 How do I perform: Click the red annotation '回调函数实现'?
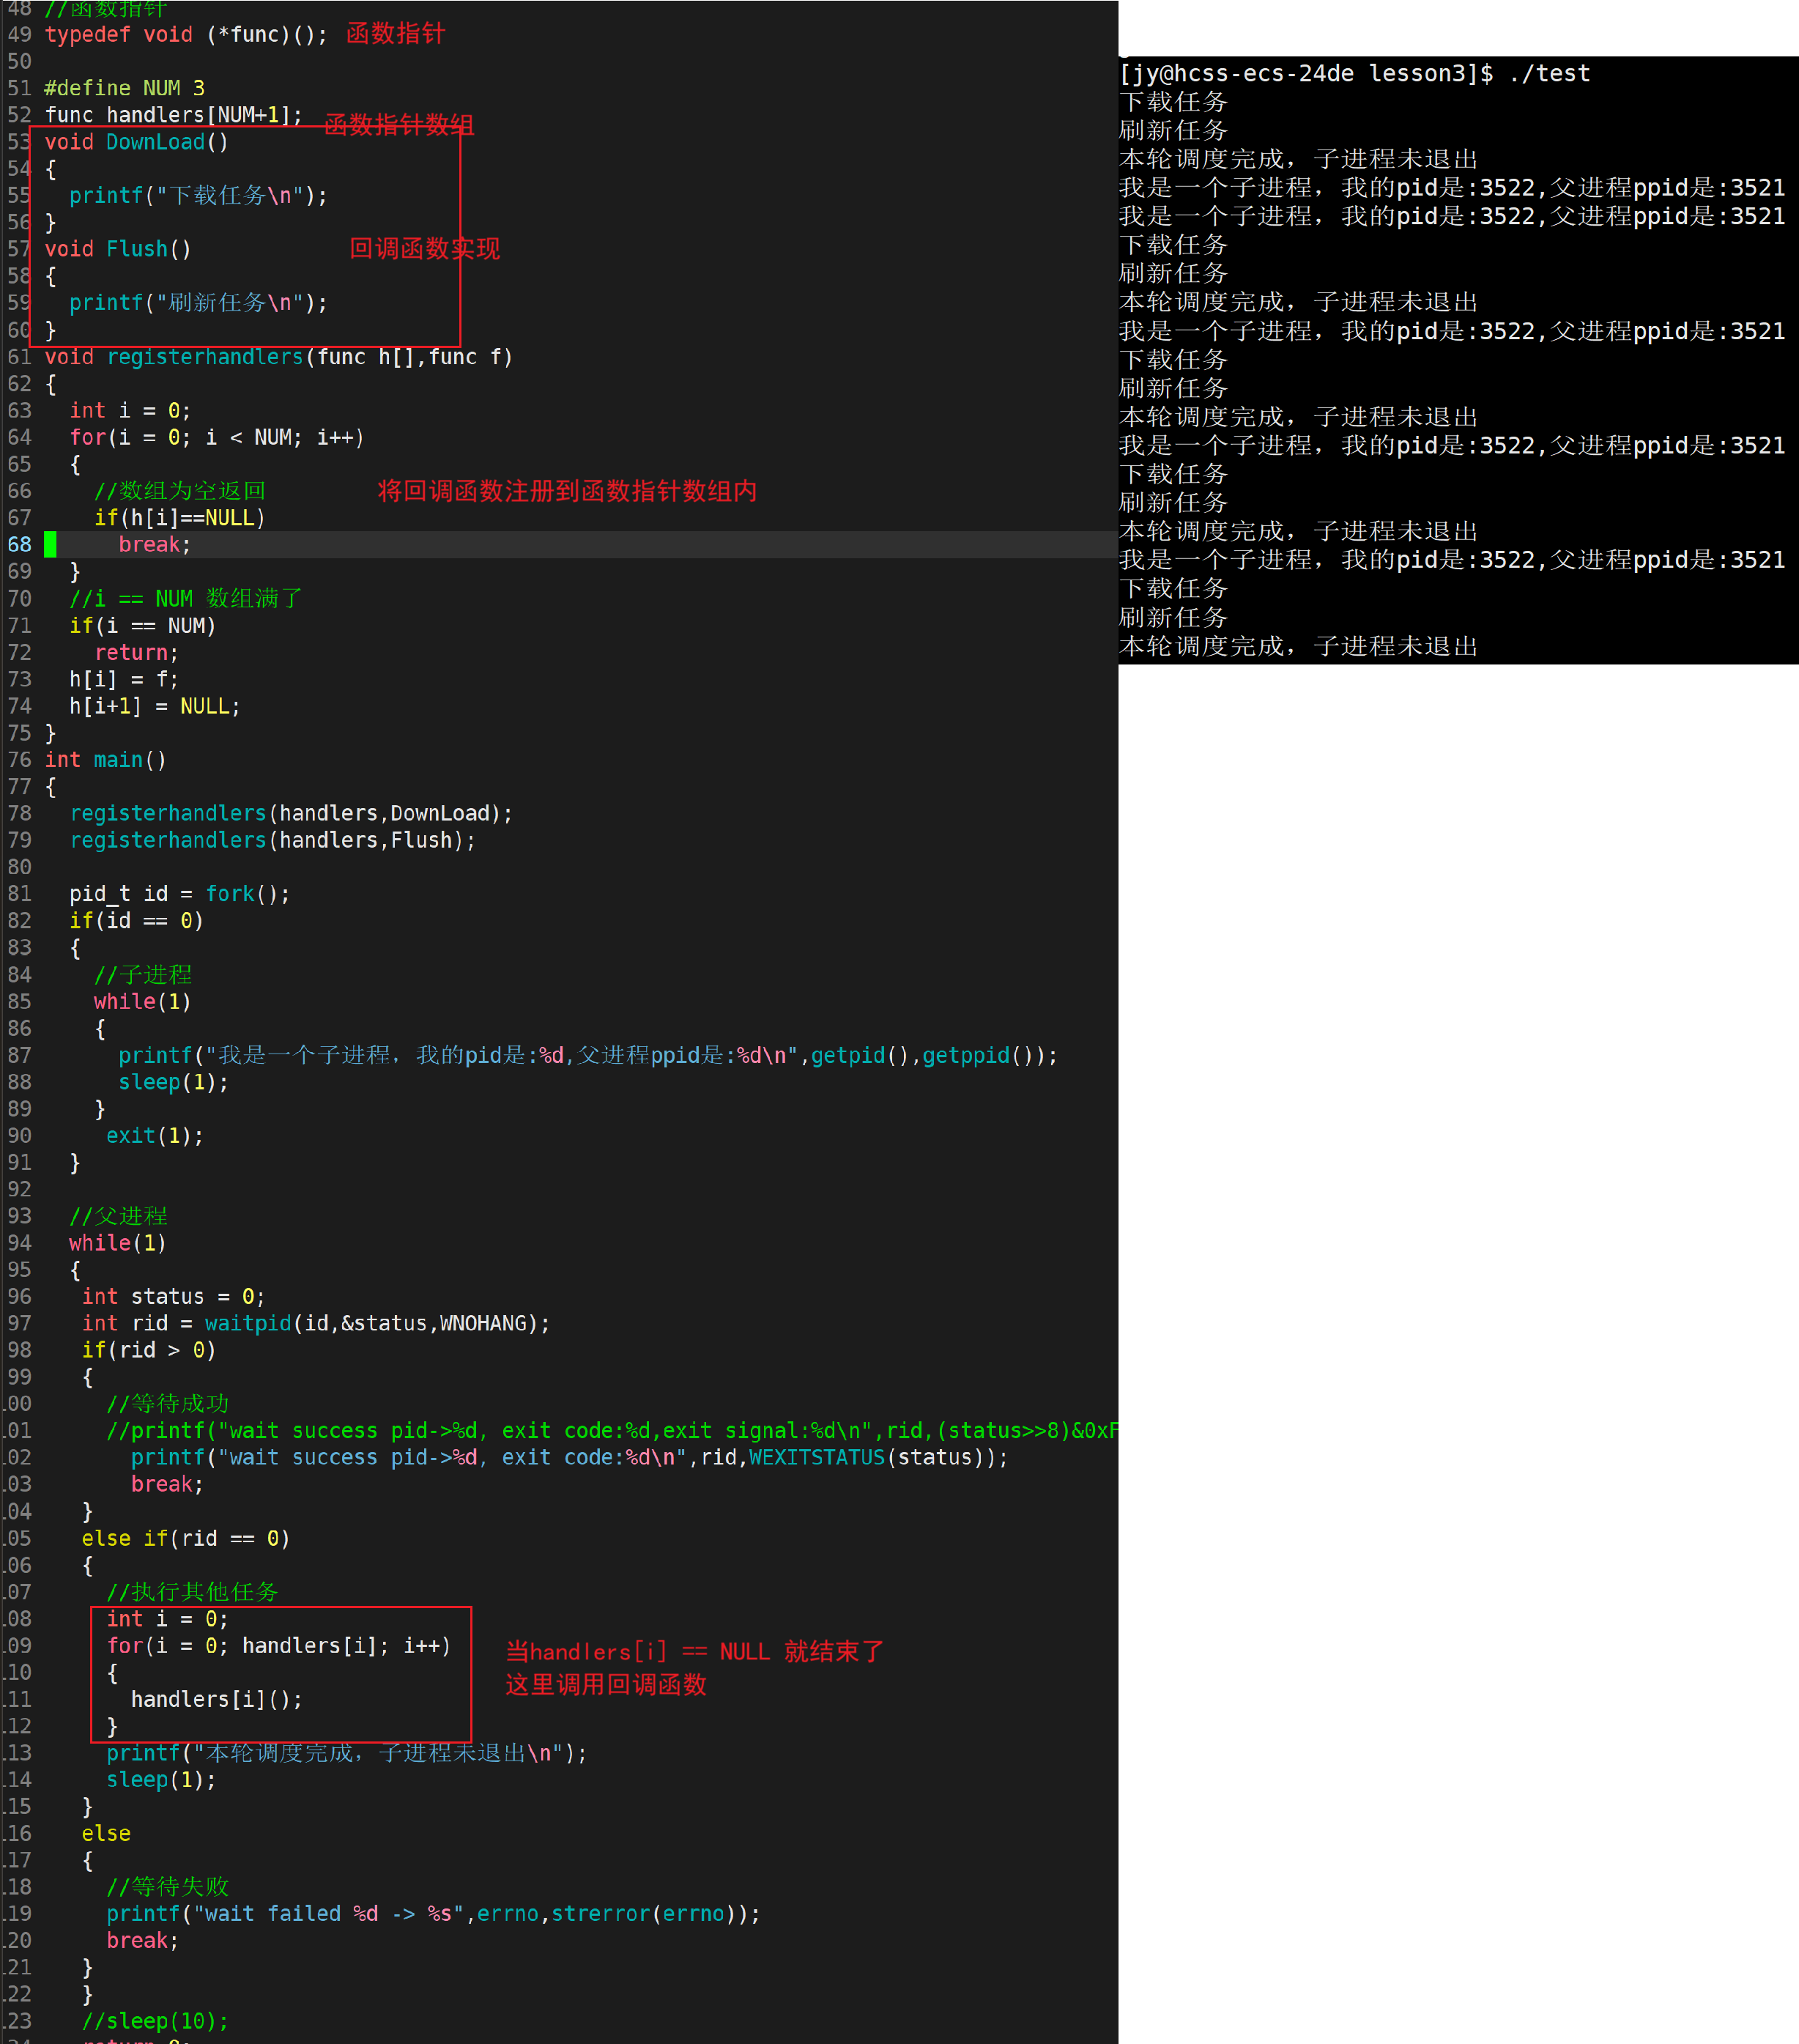point(424,249)
